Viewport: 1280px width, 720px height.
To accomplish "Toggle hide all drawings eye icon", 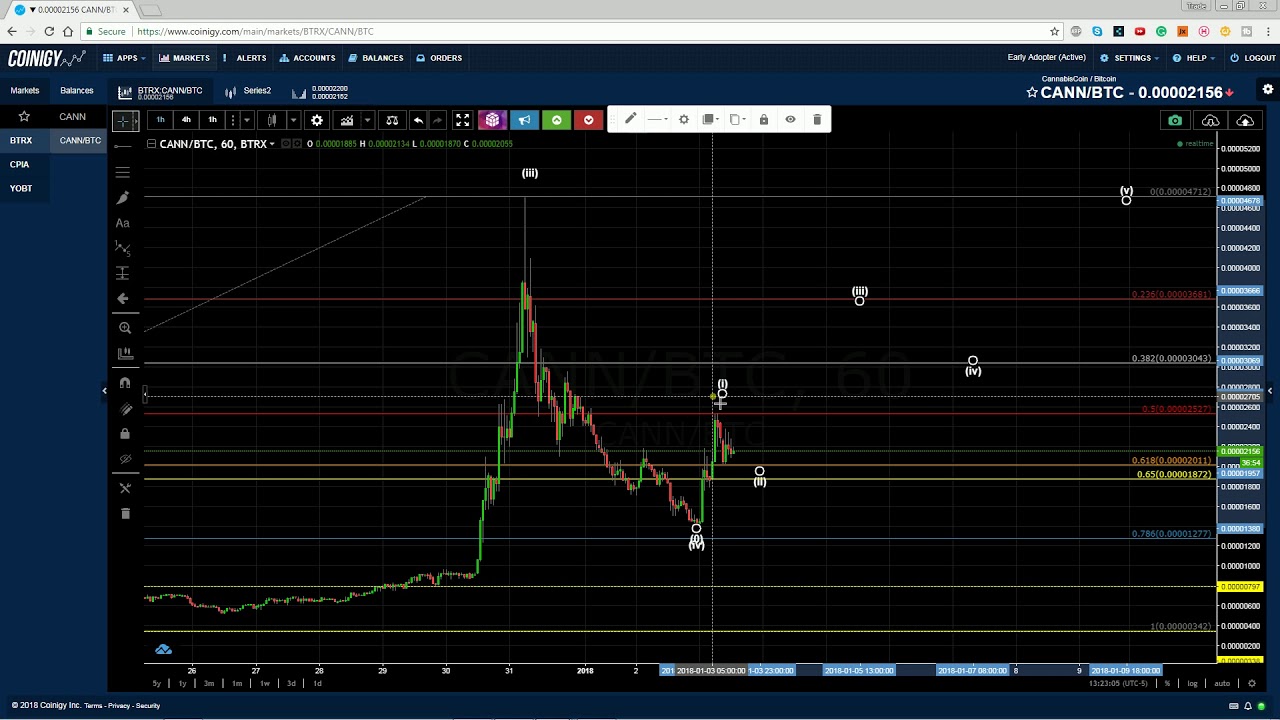I will point(125,460).
